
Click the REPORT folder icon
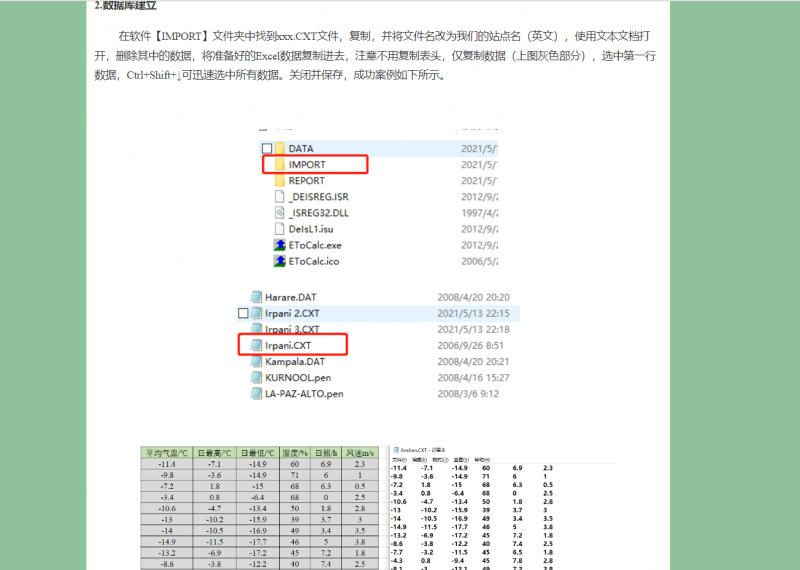point(279,181)
